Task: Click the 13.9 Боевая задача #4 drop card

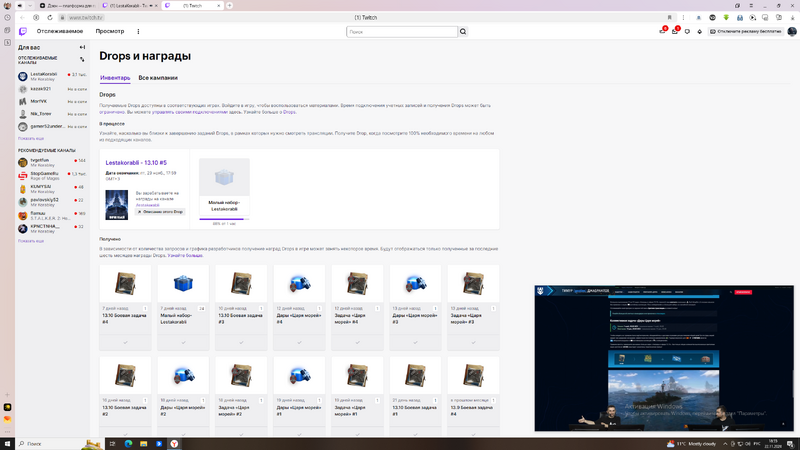Action: (x=473, y=397)
